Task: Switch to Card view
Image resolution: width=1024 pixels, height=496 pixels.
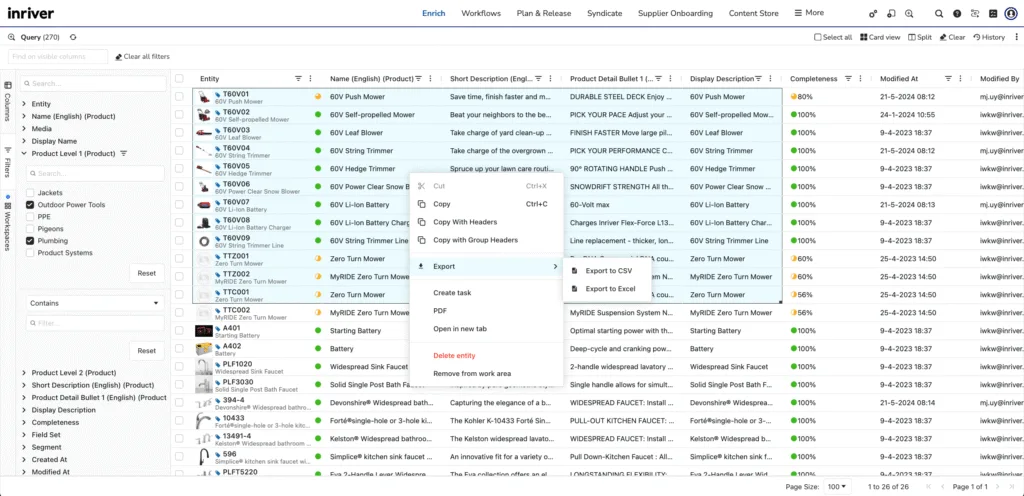Action: (x=880, y=37)
